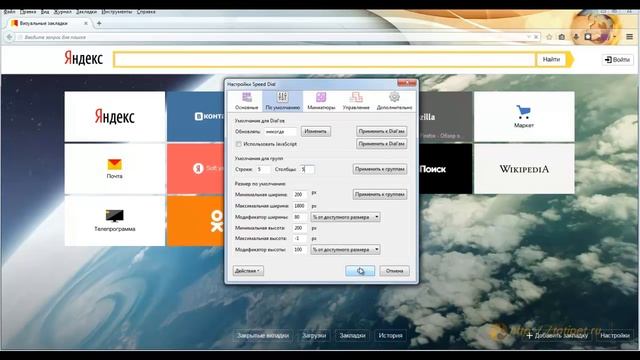Click the bookmark star icon in toolbar
This screenshot has width=640, height=360.
point(549,37)
